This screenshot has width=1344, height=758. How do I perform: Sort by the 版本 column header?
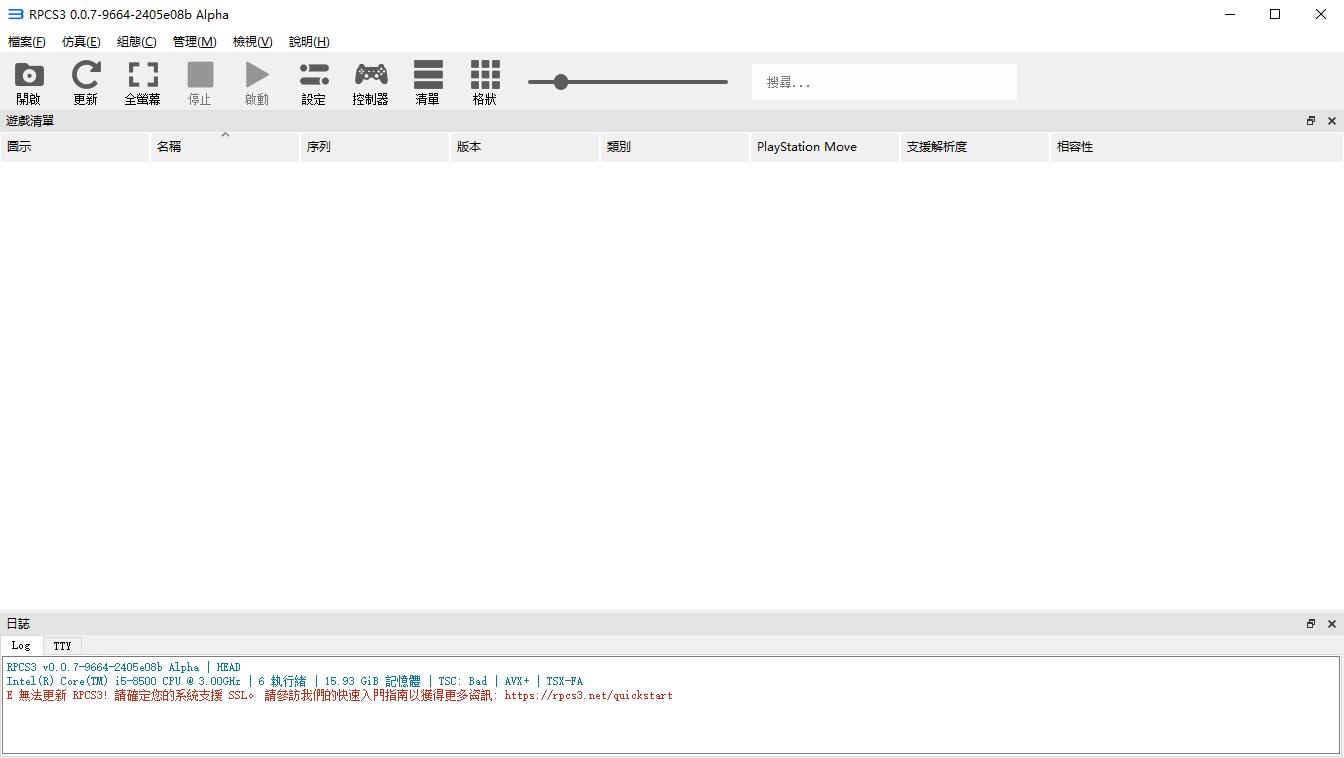525,146
